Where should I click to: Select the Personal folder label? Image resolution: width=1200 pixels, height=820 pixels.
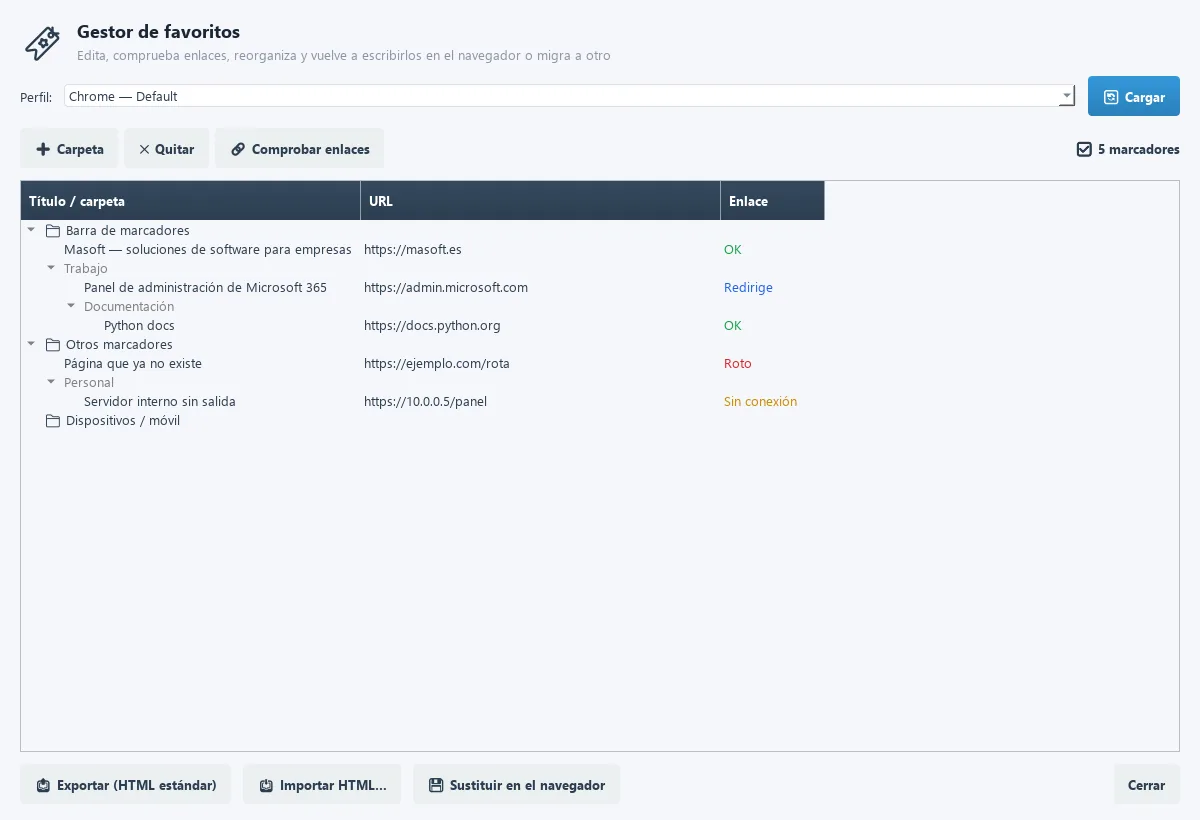(89, 383)
